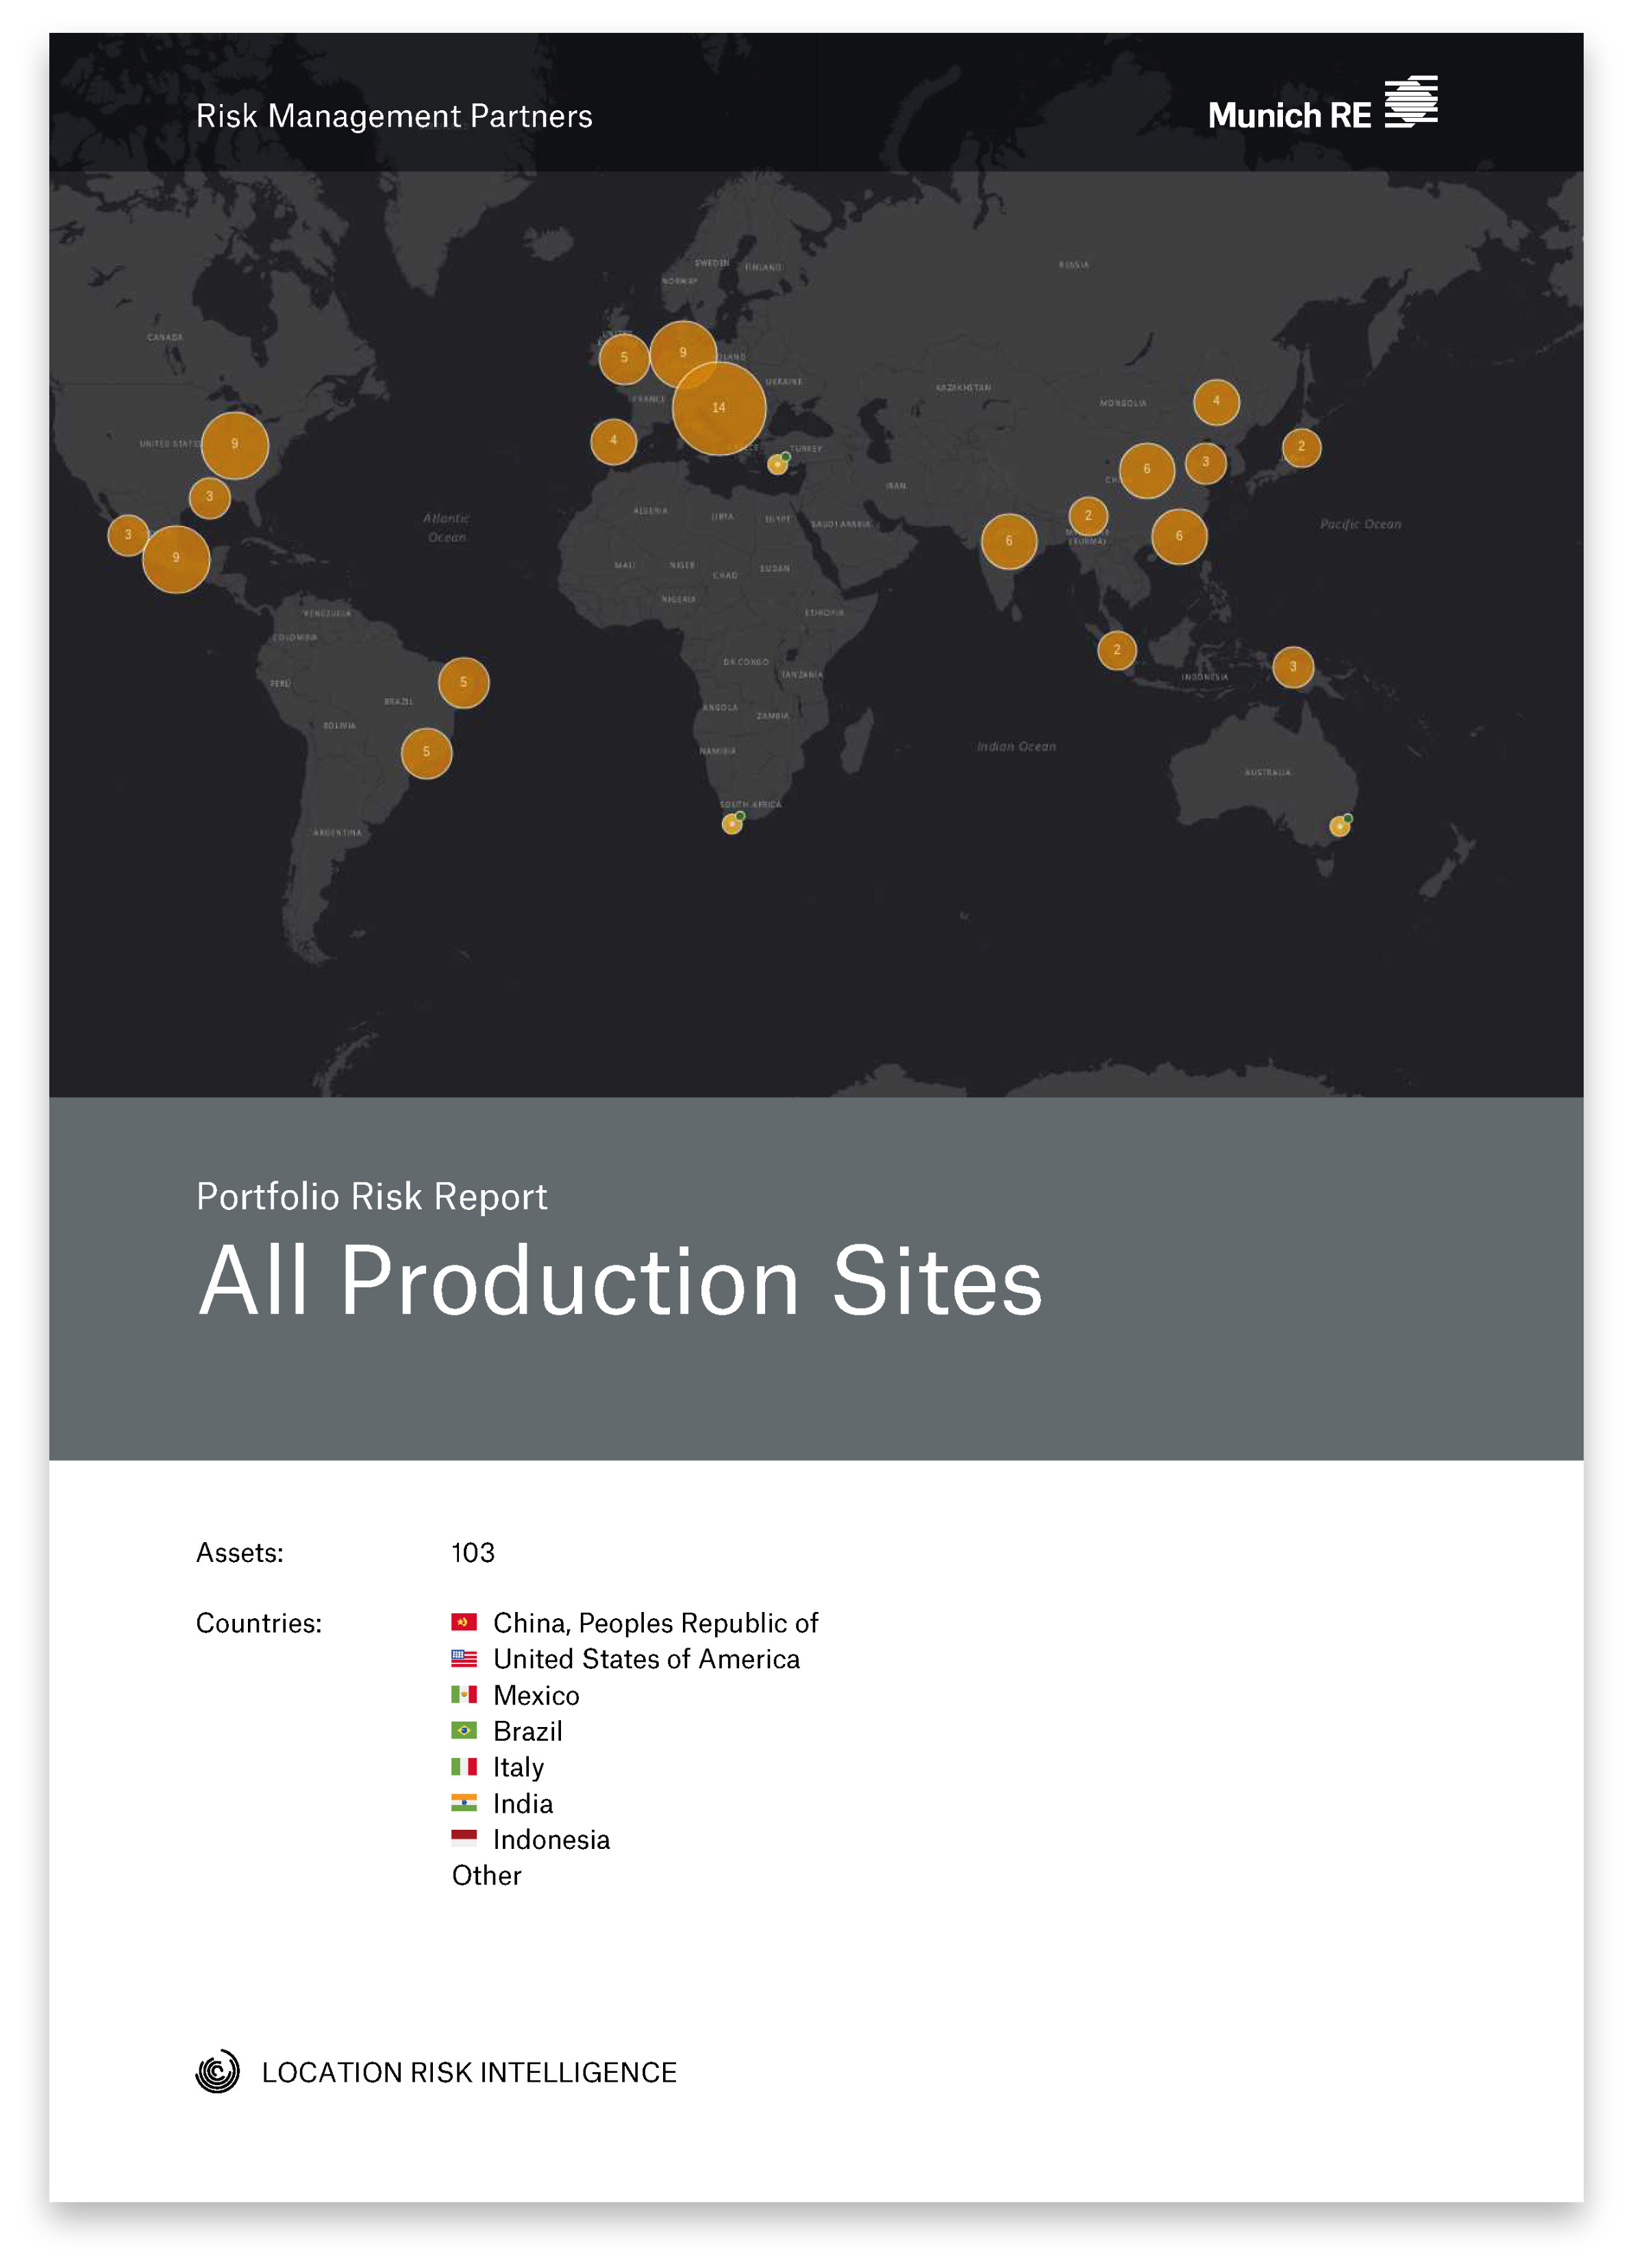Click the Italy flag icon
The height and width of the screenshot is (2268, 1633).
click(463, 1767)
